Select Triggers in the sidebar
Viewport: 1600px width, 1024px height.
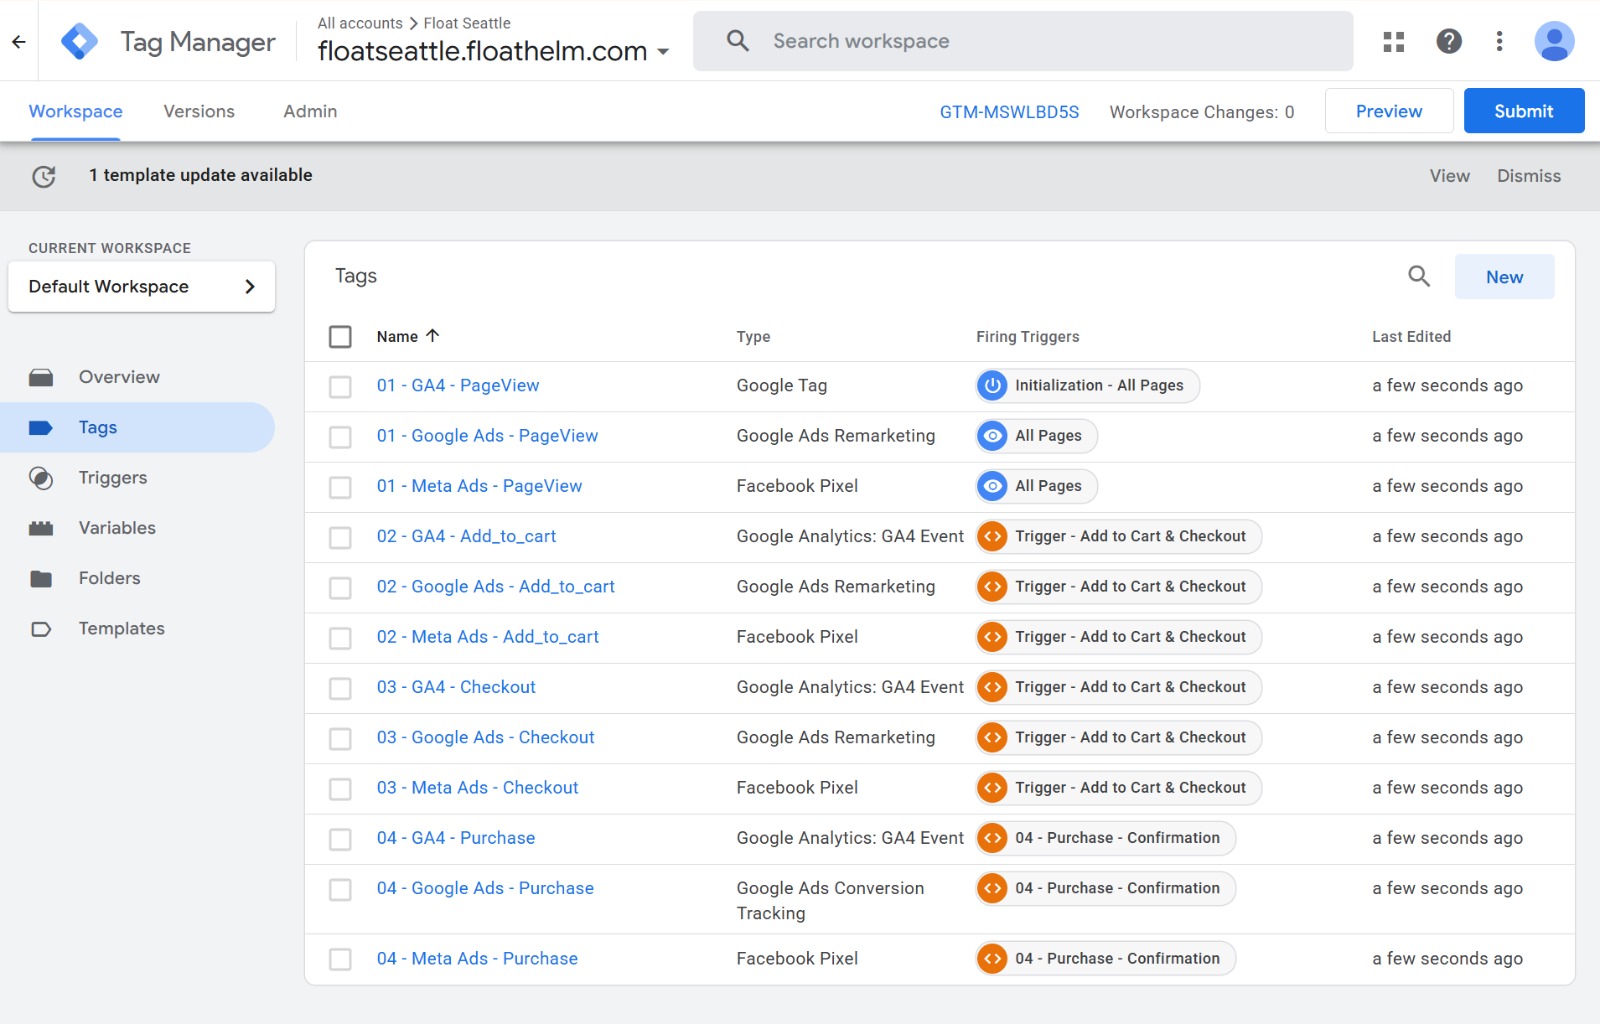(x=137, y=478)
